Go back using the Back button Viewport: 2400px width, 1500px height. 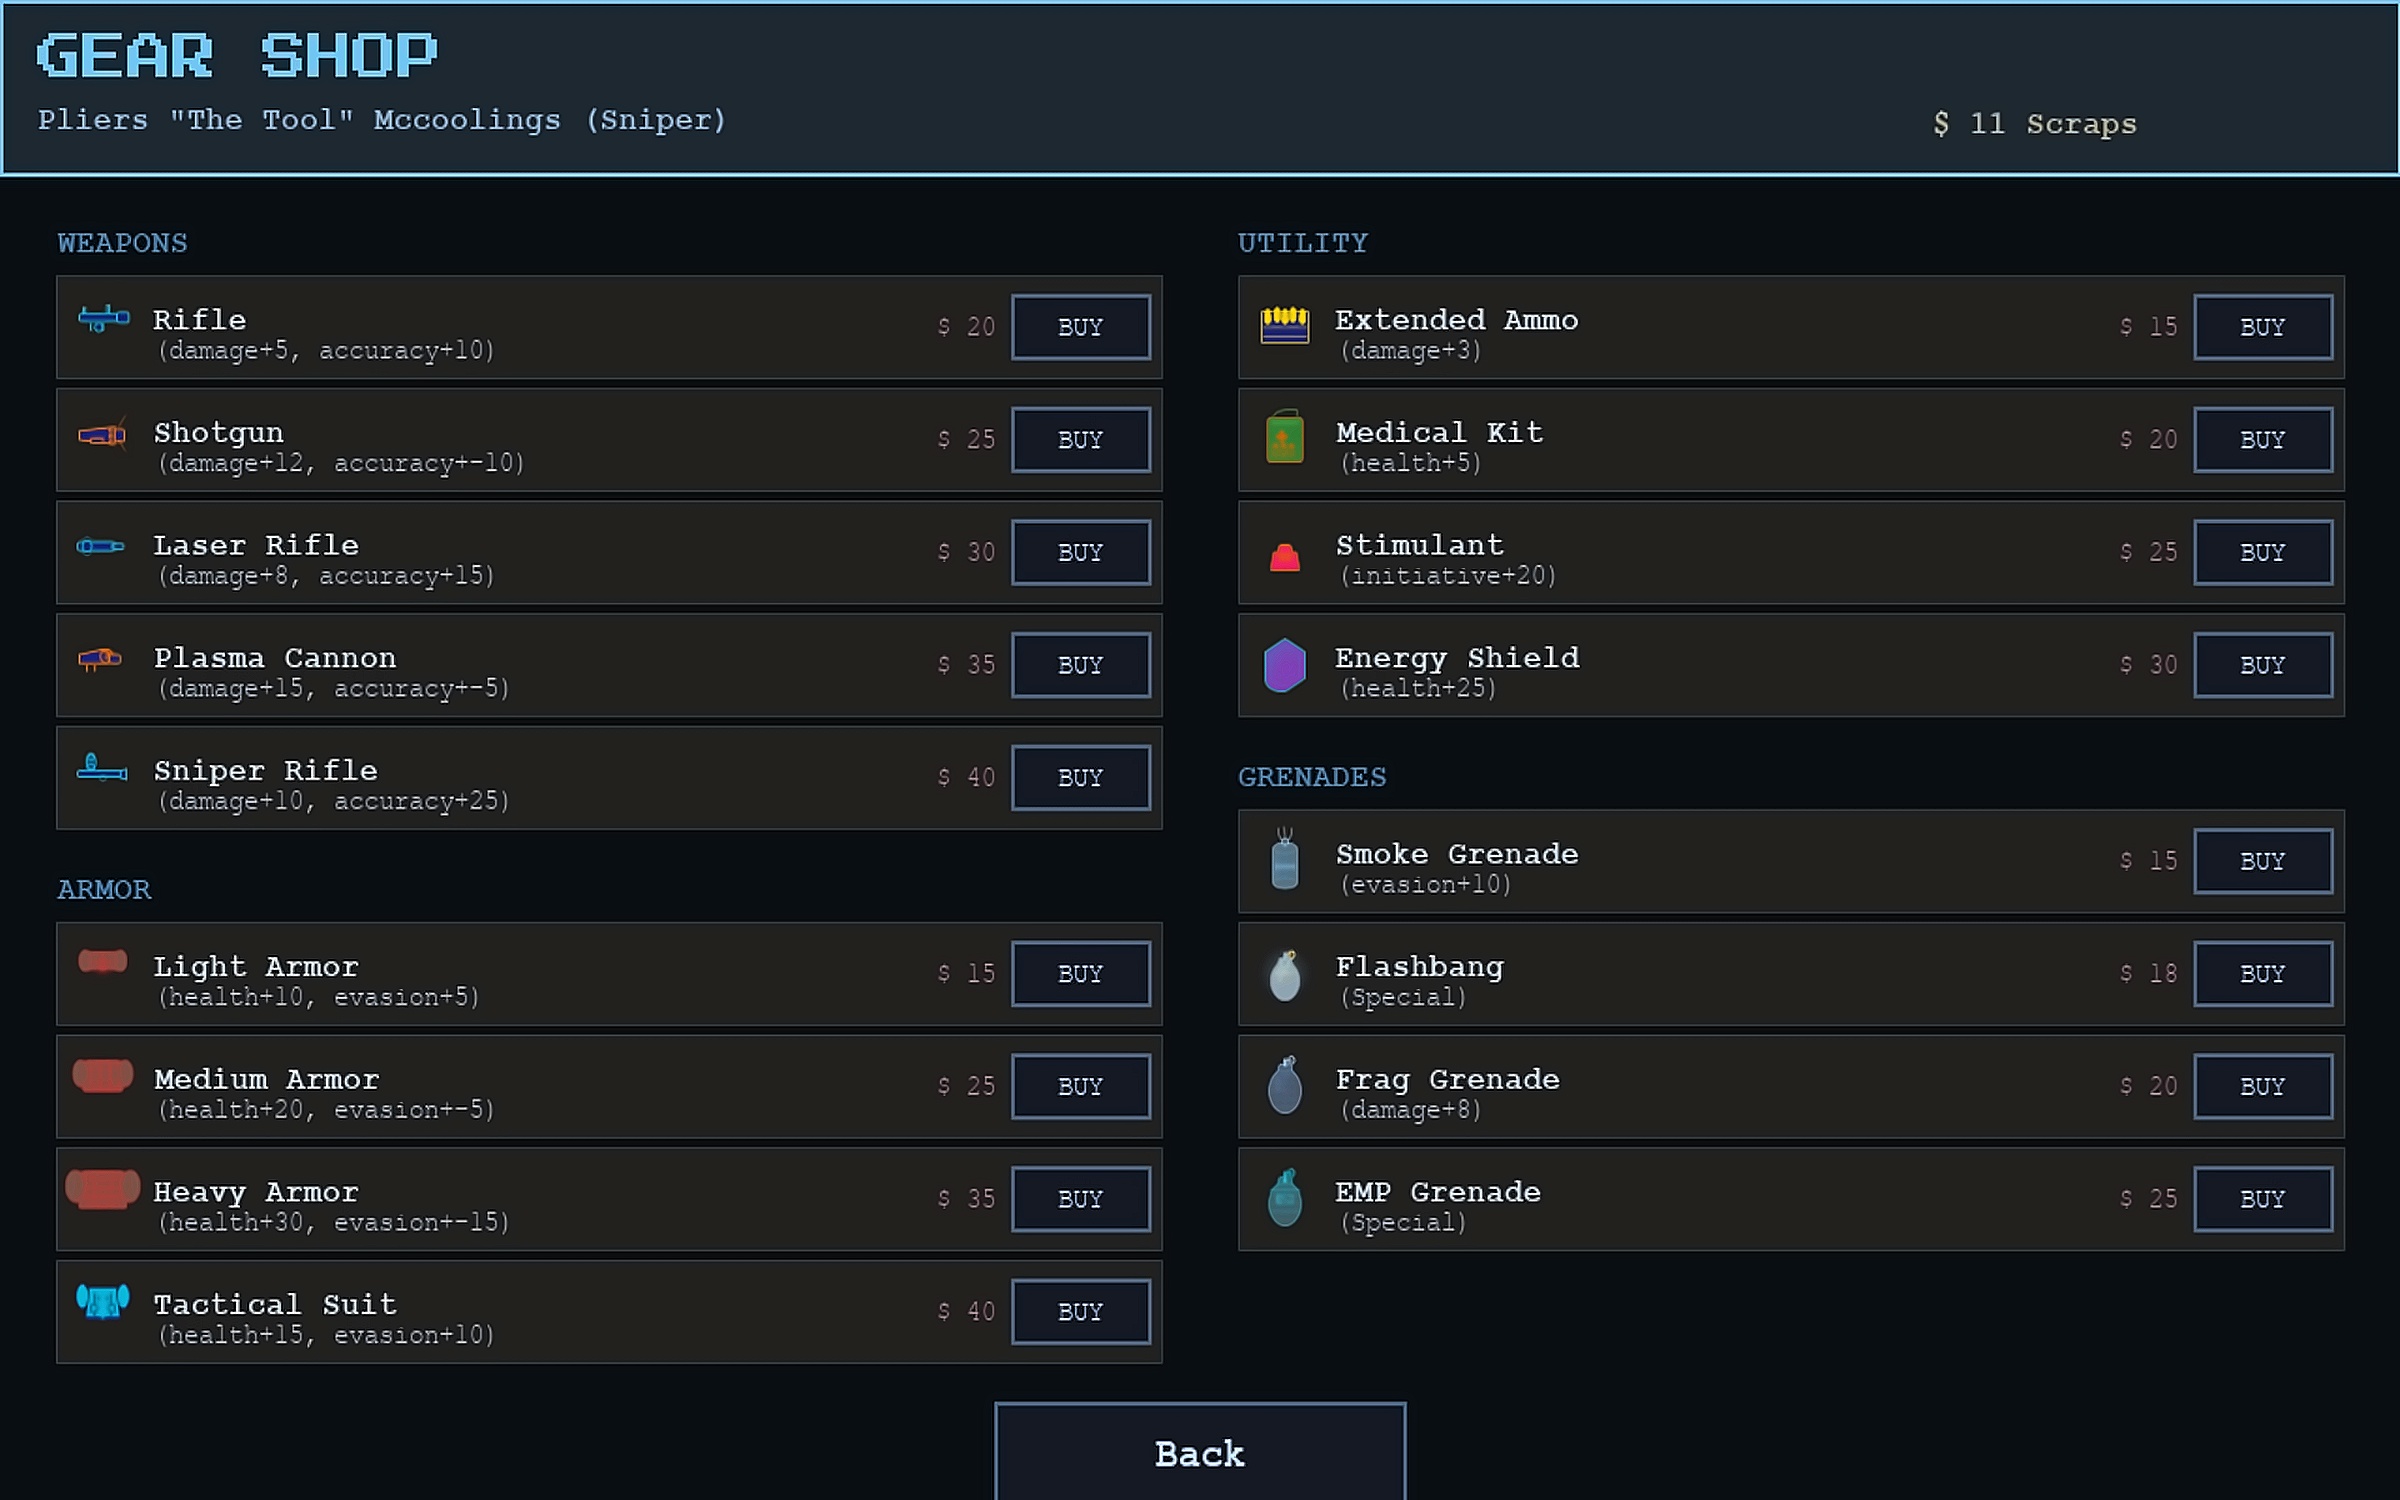point(1199,1453)
